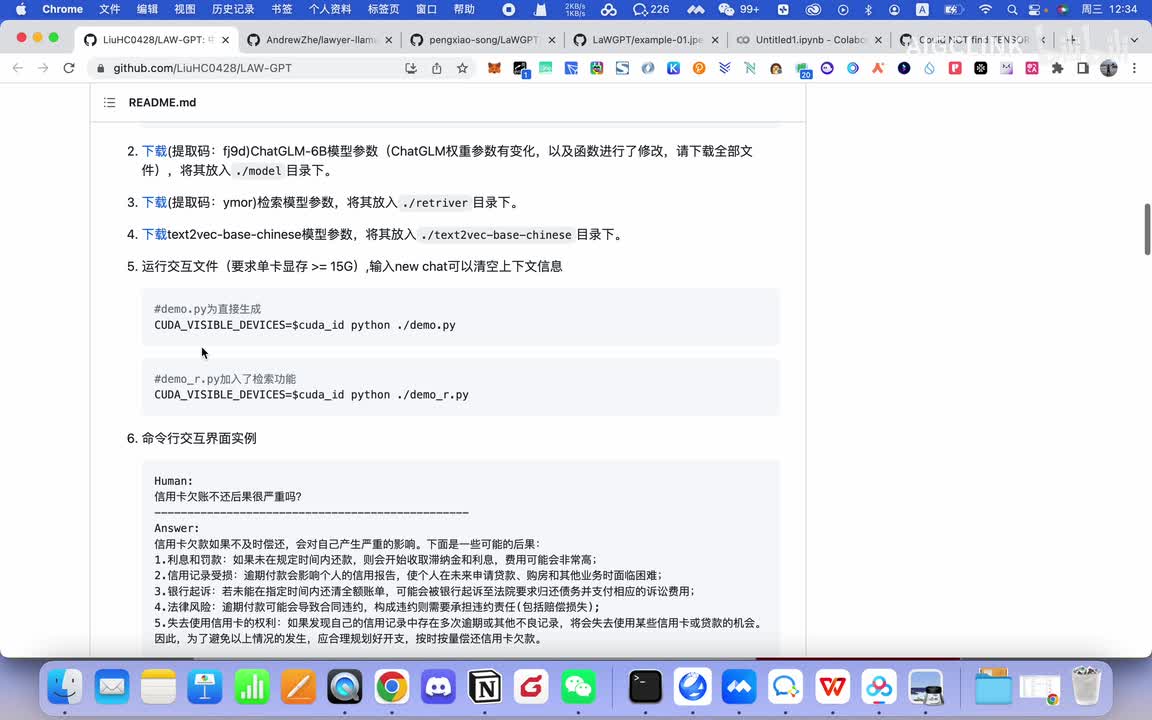This screenshot has height=720, width=1152.
Task: Open Notion from the dock
Action: point(485,687)
